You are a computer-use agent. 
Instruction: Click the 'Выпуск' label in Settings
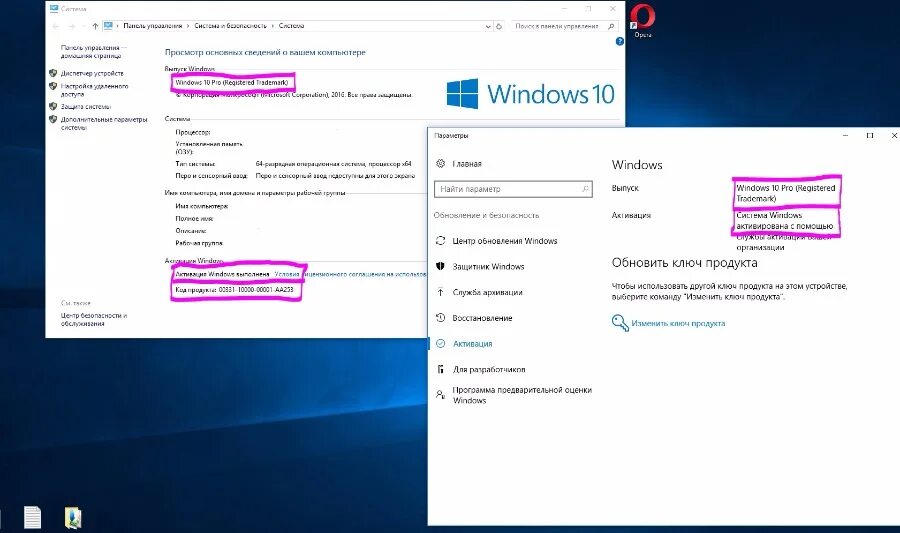point(625,188)
